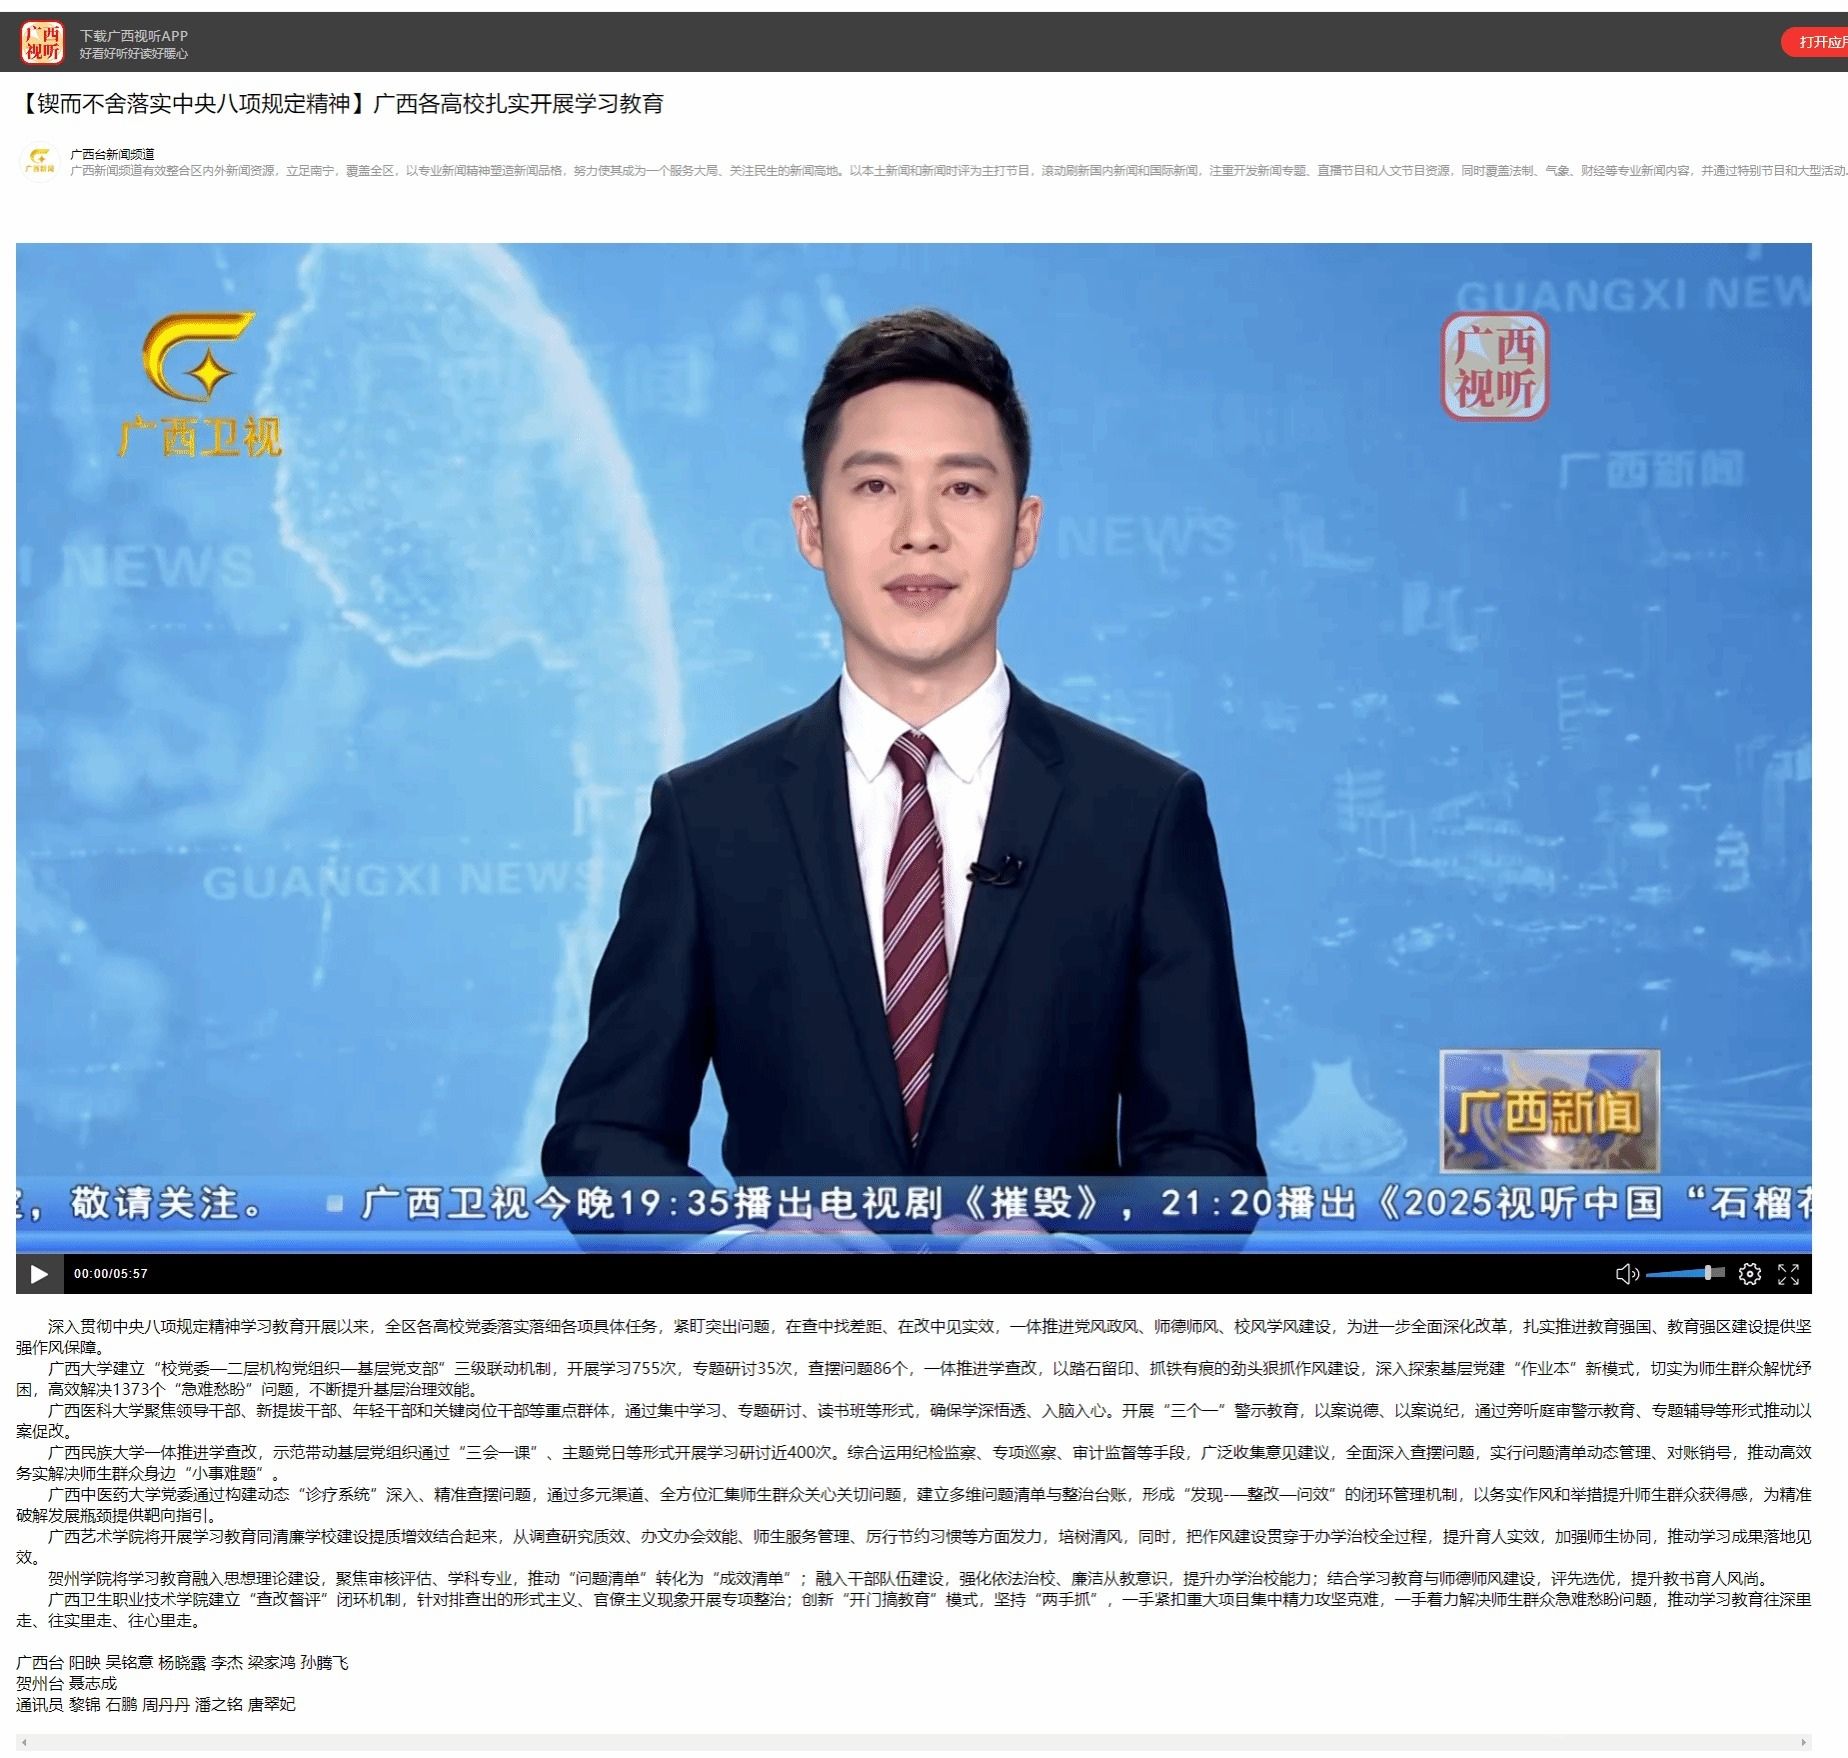Click the 广西卫视 logo in the video
The height and width of the screenshot is (1758, 1848).
(x=200, y=387)
